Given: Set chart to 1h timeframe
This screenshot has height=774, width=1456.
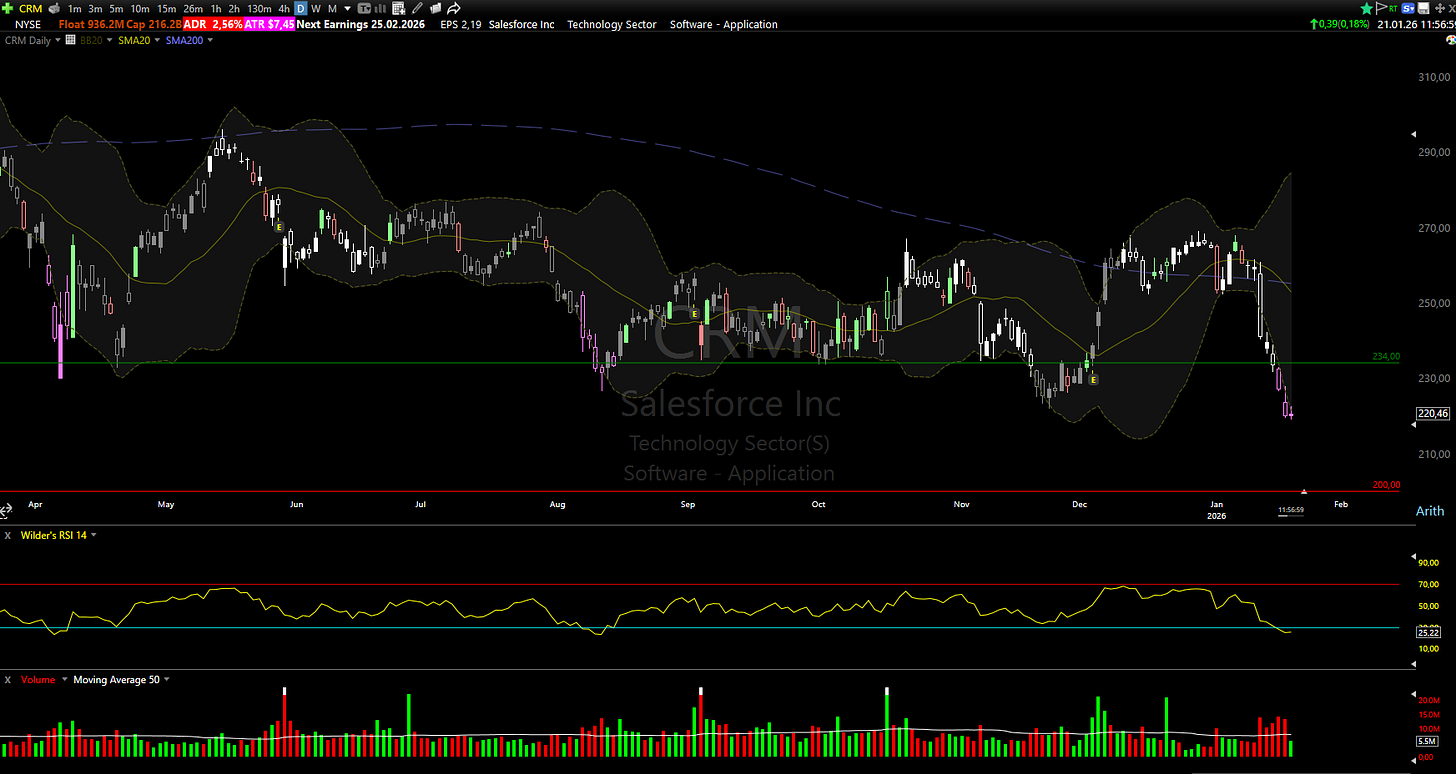Looking at the screenshot, I should pos(216,8).
